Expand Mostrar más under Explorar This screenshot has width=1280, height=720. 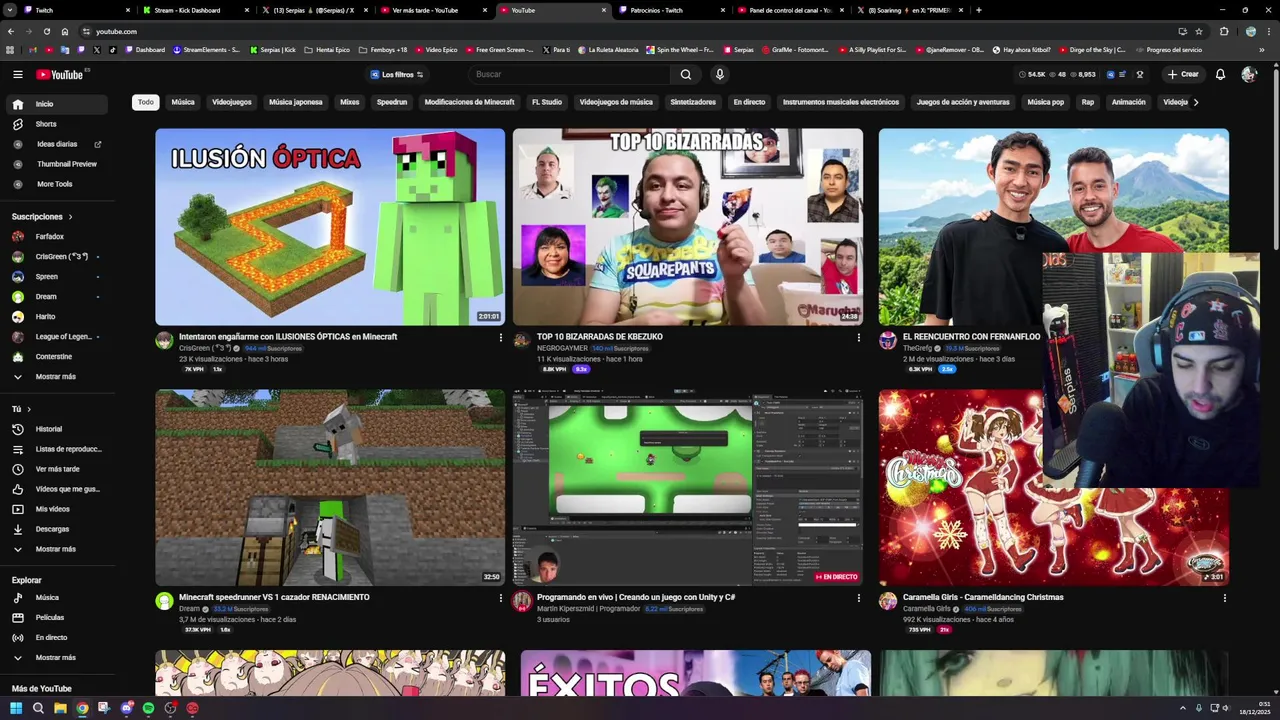tap(55, 658)
